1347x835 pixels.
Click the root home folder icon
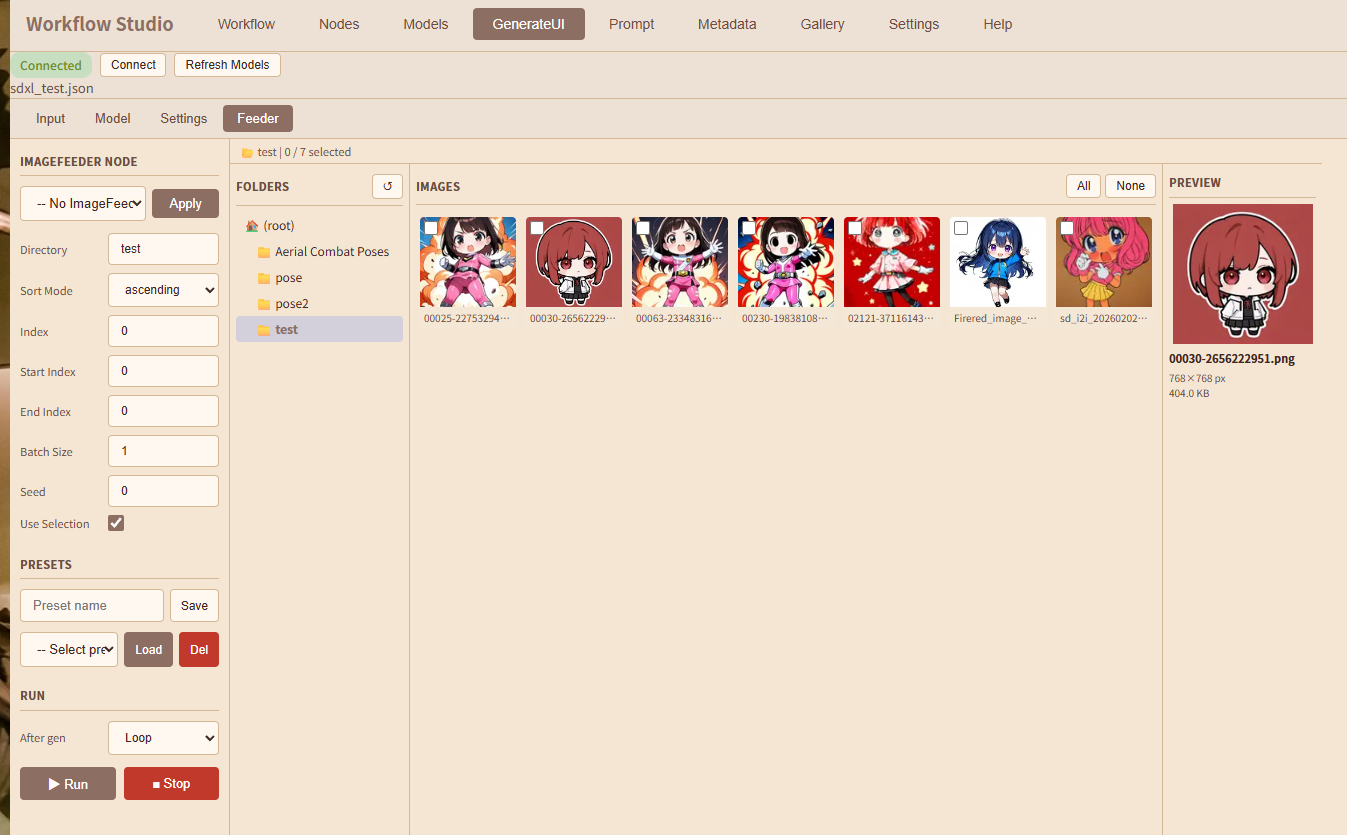[x=252, y=226]
